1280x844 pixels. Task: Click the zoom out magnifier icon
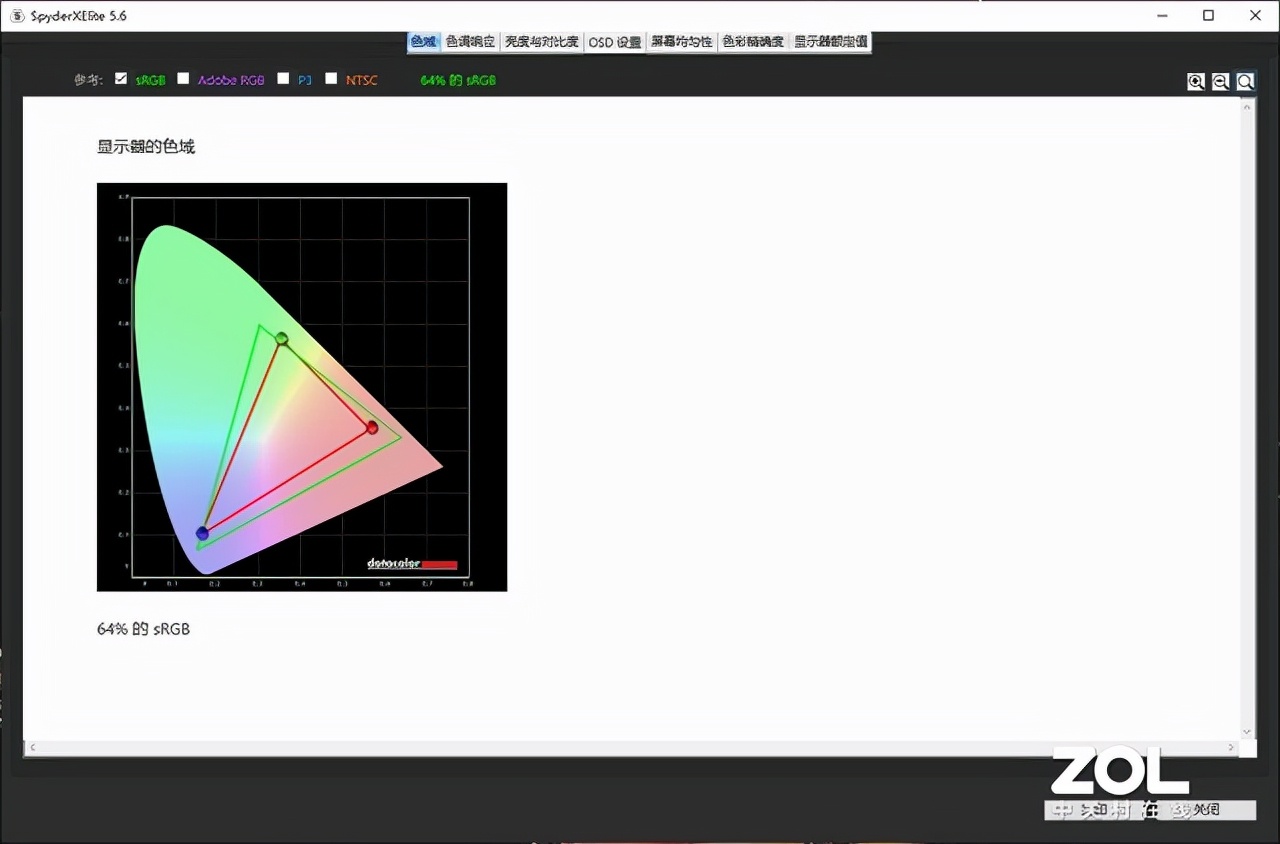coord(1221,82)
